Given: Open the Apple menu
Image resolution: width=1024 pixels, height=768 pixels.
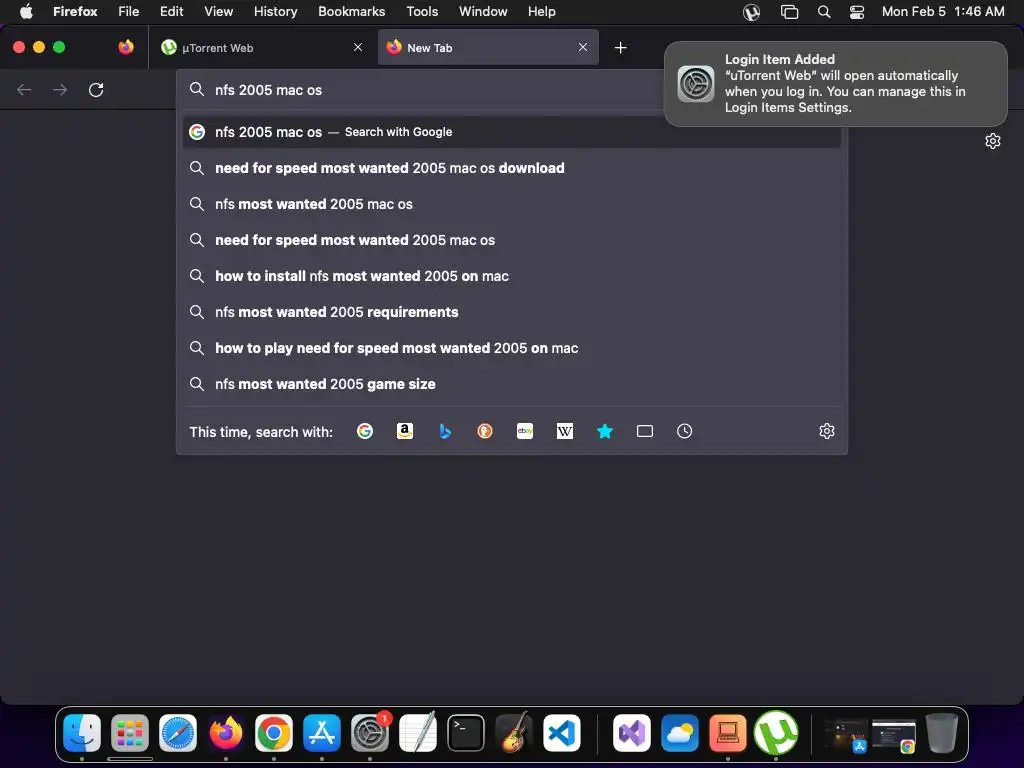Looking at the screenshot, I should pos(25,11).
